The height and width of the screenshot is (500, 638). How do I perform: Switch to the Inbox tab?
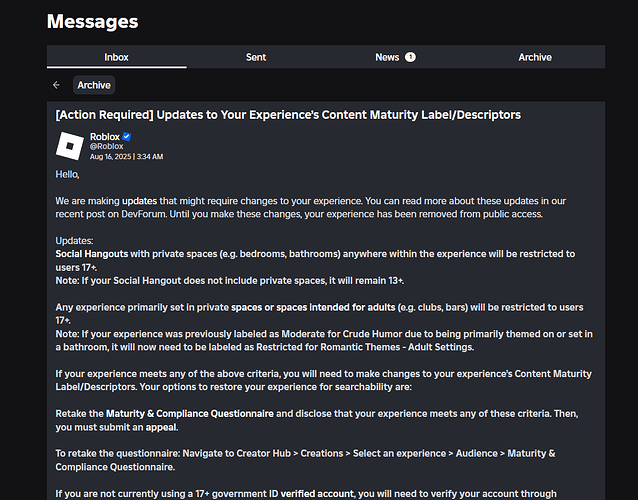tap(117, 57)
